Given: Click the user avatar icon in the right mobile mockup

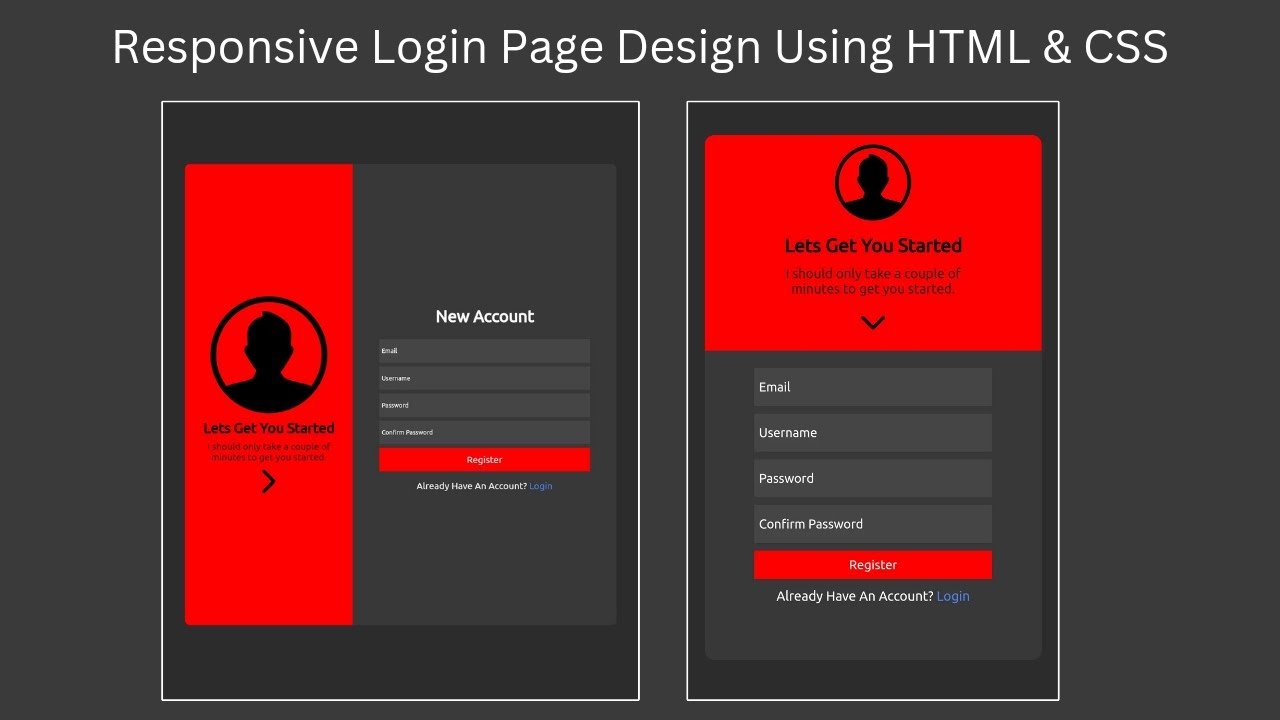Looking at the screenshot, I should point(873,183).
